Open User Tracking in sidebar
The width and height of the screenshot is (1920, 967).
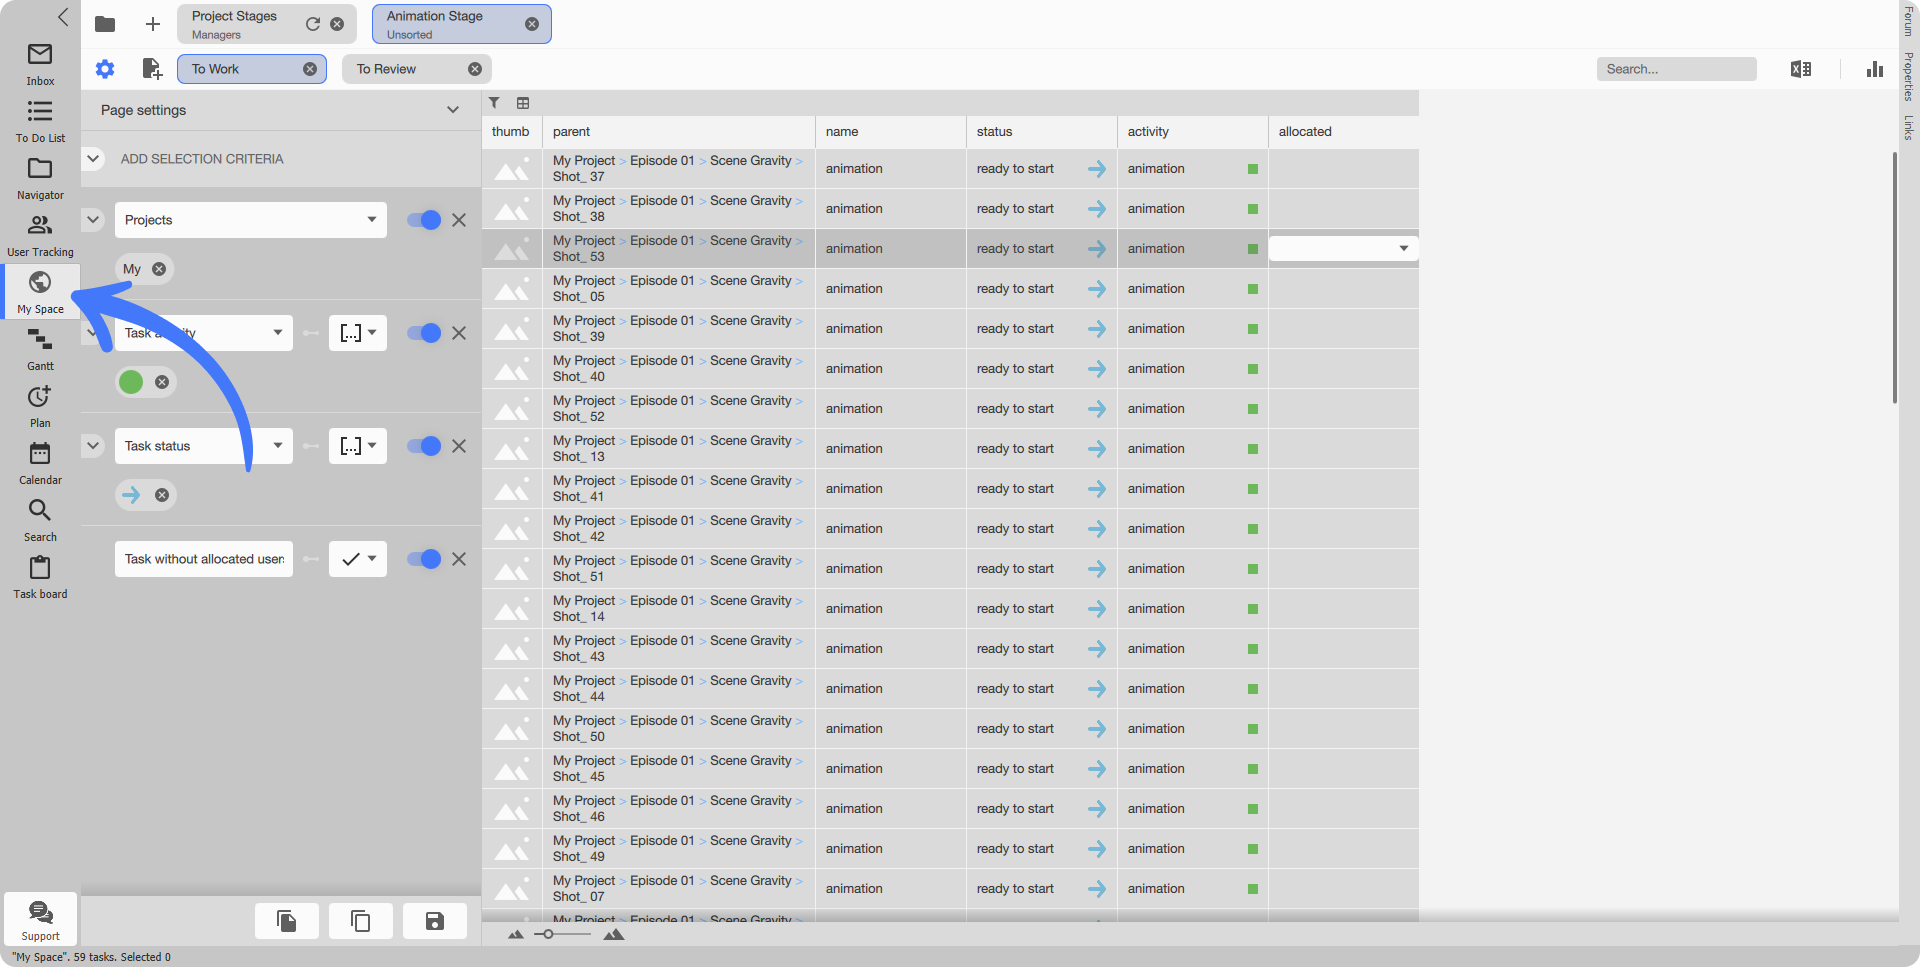[x=40, y=236]
